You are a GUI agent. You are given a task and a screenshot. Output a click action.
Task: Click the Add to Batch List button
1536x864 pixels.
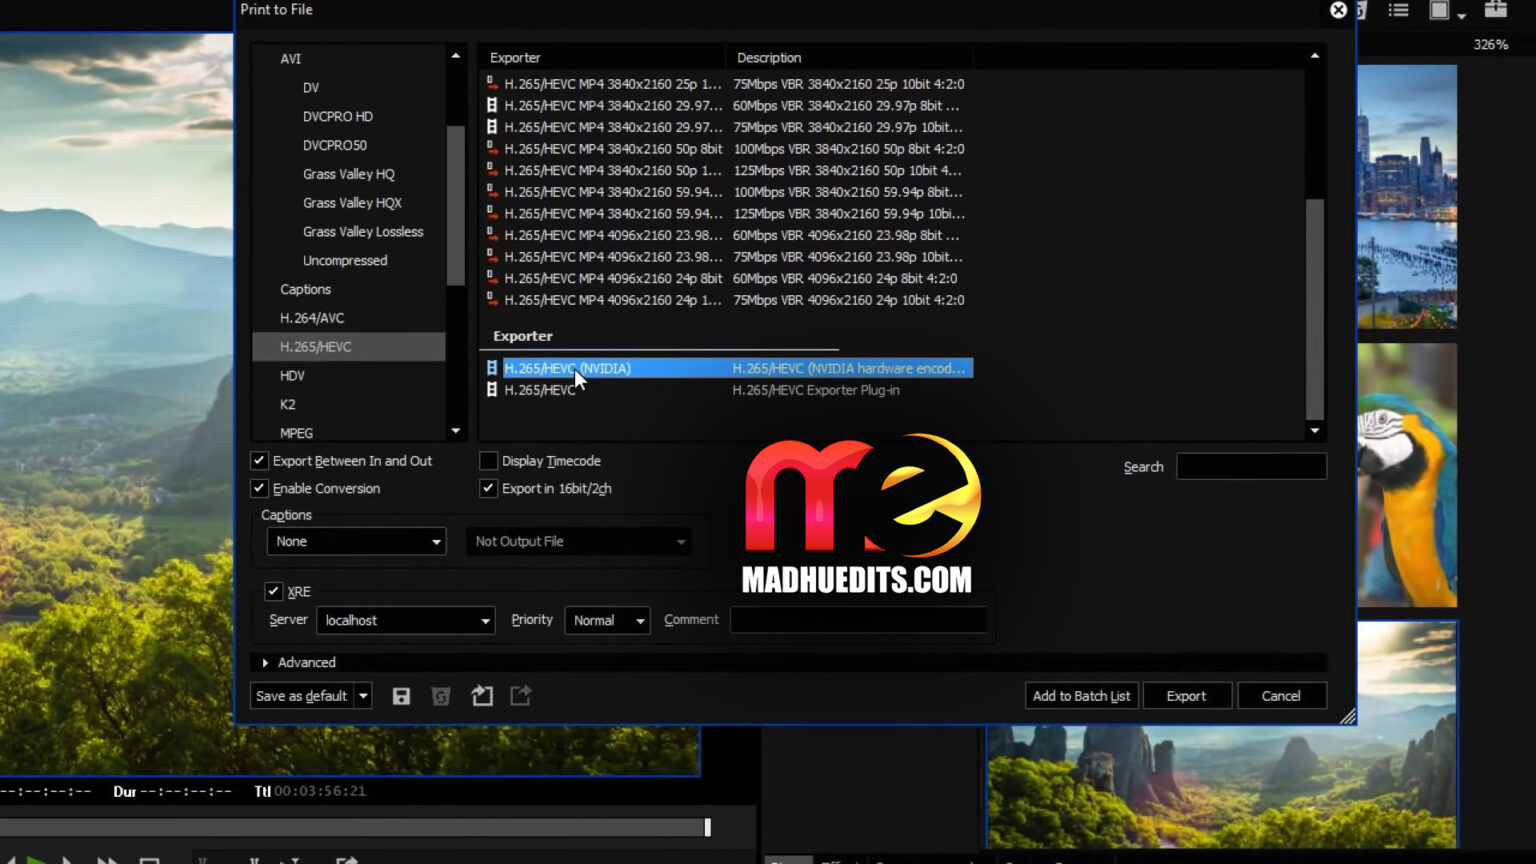pyautogui.click(x=1081, y=695)
